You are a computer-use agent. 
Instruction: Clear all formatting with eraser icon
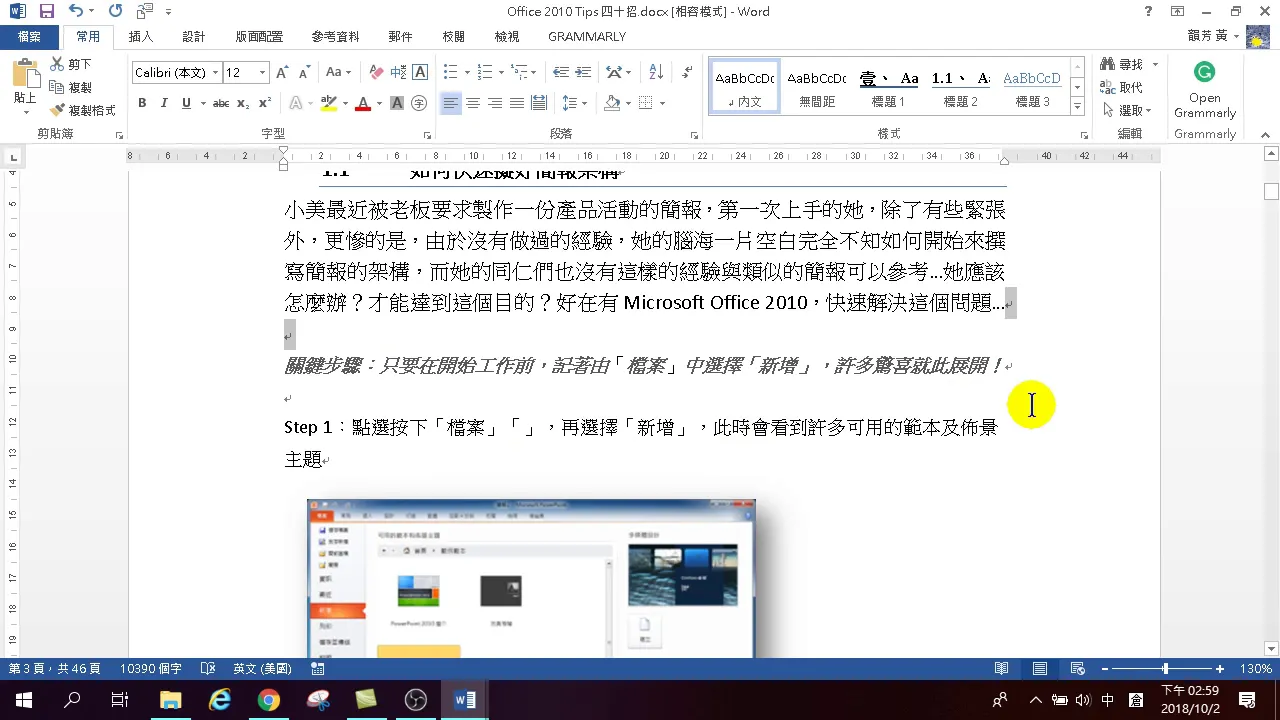pos(377,72)
